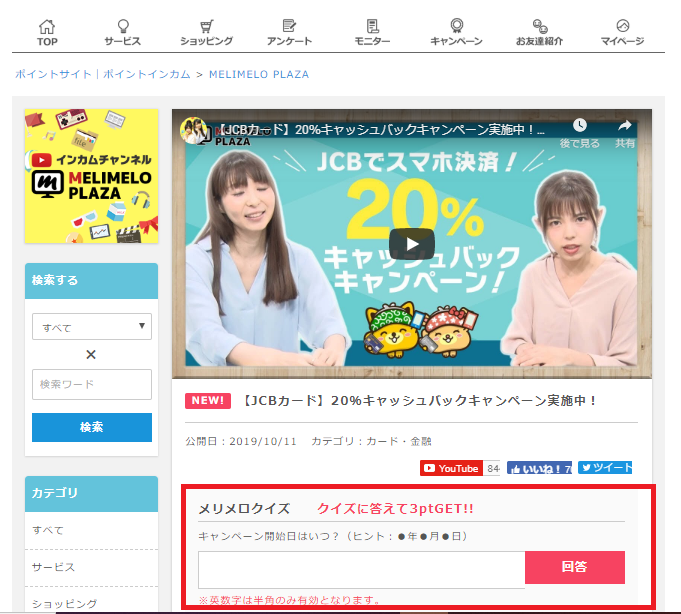Click the quiz answer input field
This screenshot has height=614, width=681.
click(x=361, y=570)
